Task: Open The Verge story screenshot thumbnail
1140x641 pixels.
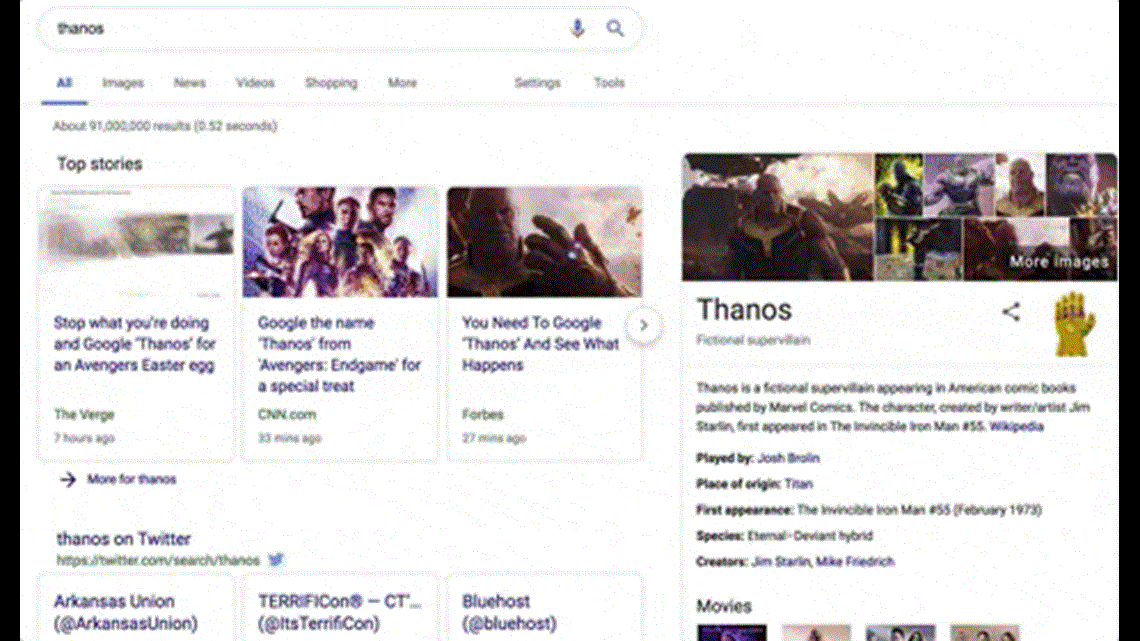Action: [x=136, y=242]
